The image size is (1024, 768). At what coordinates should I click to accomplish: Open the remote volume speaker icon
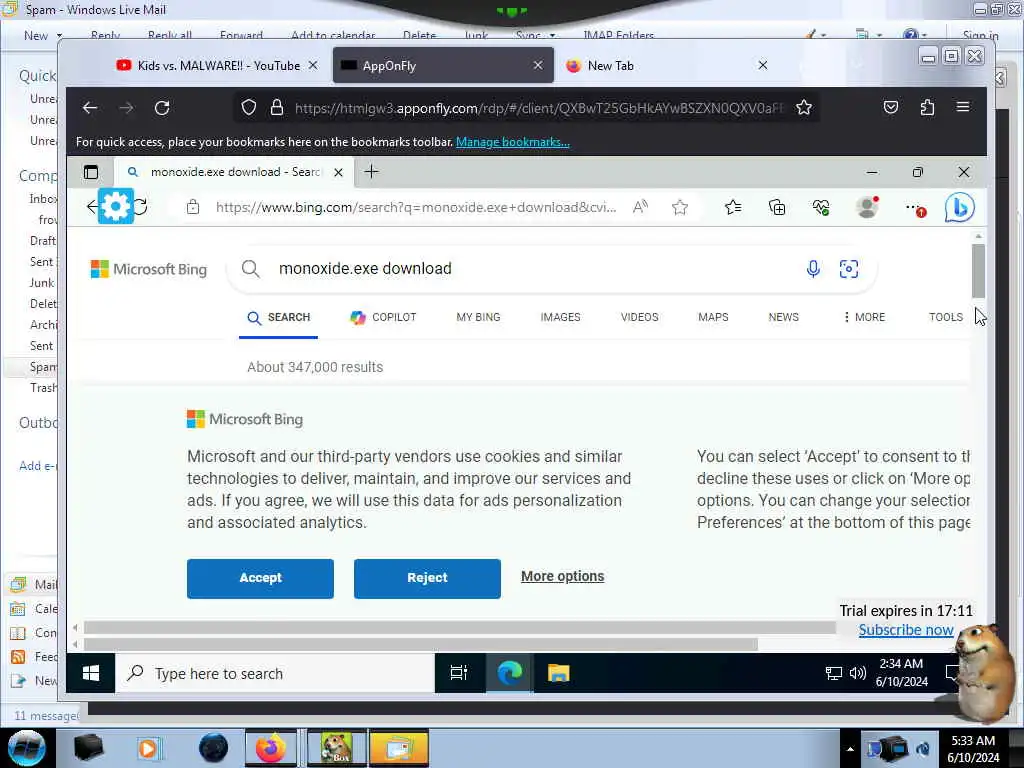click(857, 673)
